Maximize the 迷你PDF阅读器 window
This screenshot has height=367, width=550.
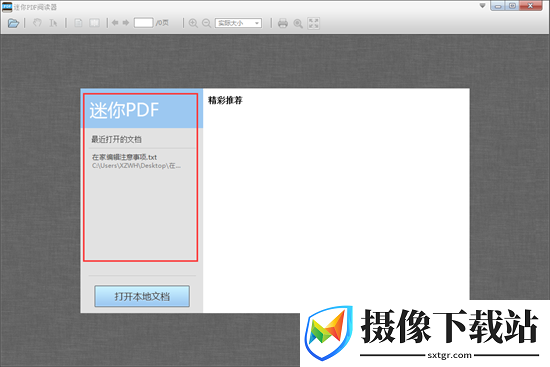coord(512,6)
